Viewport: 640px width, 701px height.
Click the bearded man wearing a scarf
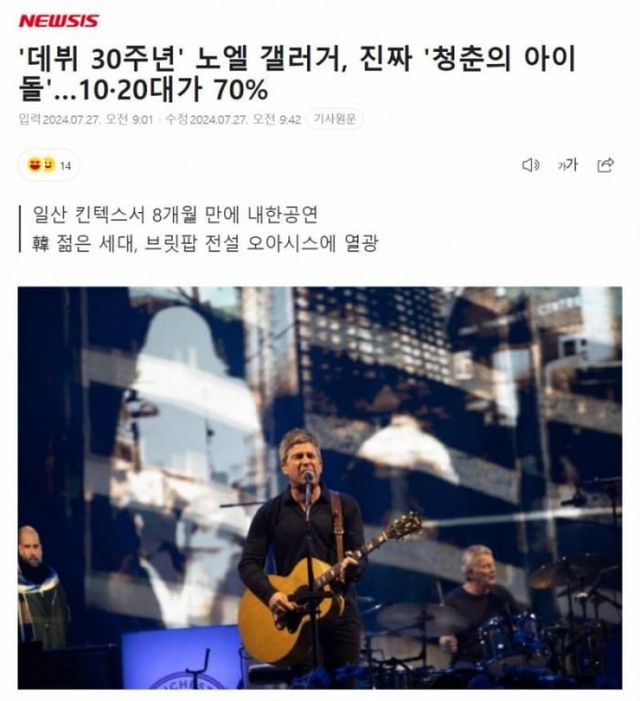pyautogui.click(x=39, y=586)
